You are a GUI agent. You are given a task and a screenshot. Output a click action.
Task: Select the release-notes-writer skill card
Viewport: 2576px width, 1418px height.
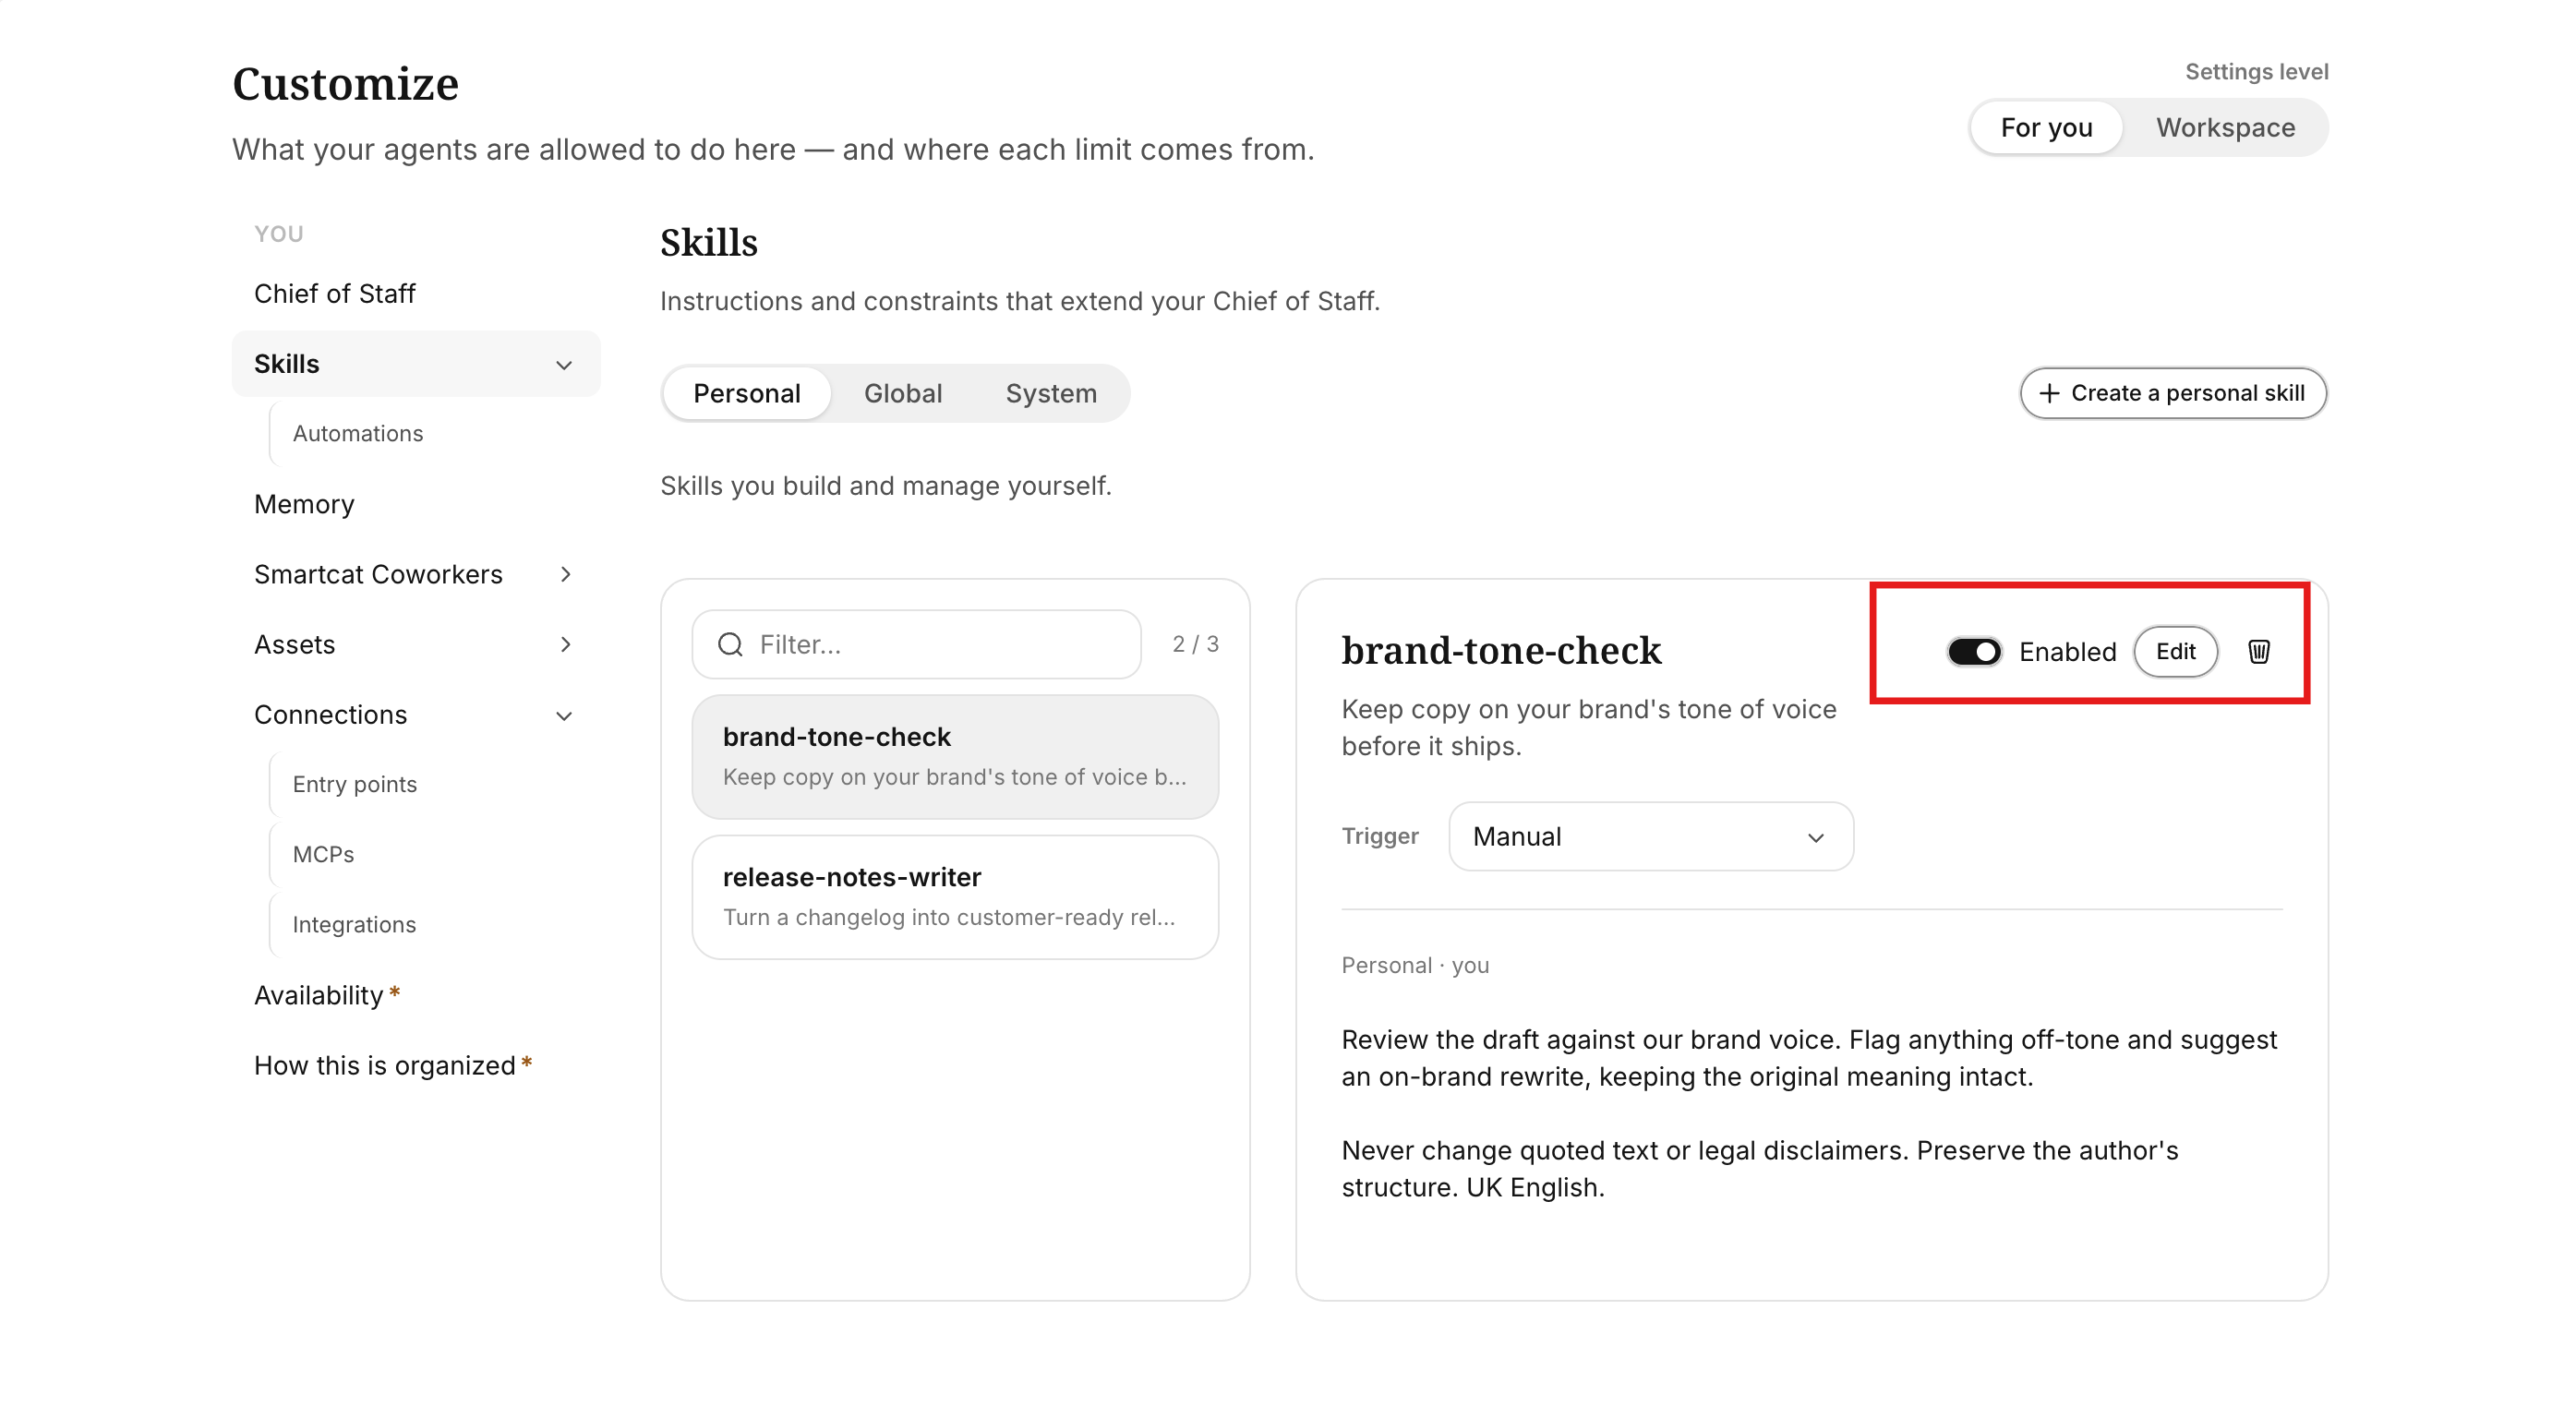point(955,897)
